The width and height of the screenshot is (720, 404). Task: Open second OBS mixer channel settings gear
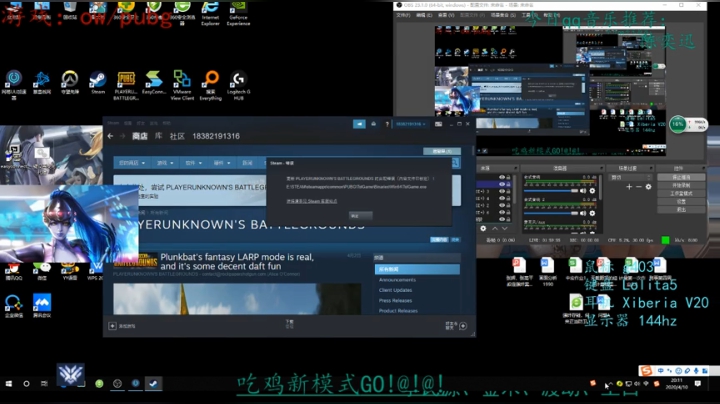click(x=592, y=213)
